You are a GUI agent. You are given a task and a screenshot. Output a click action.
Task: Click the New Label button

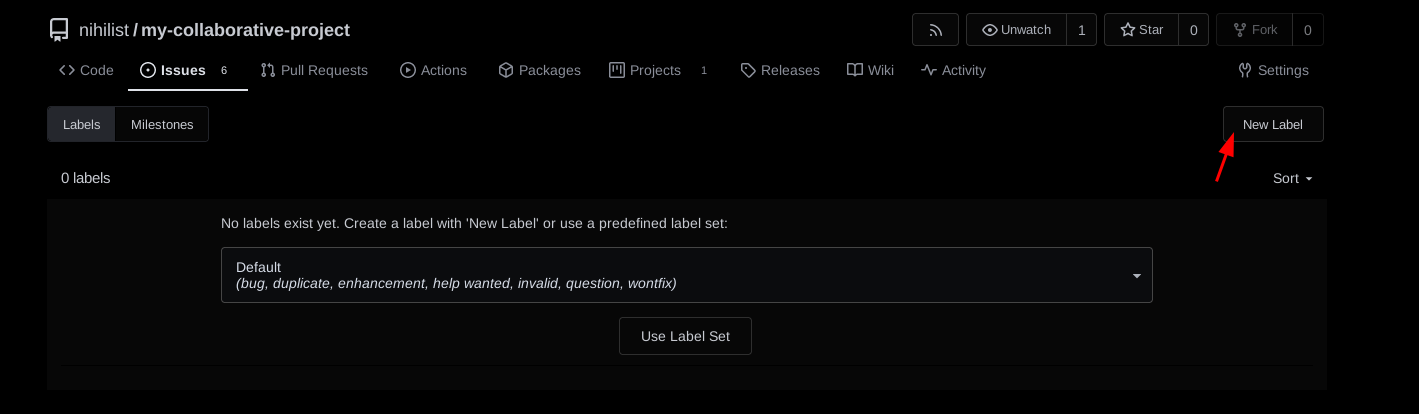tap(1273, 125)
